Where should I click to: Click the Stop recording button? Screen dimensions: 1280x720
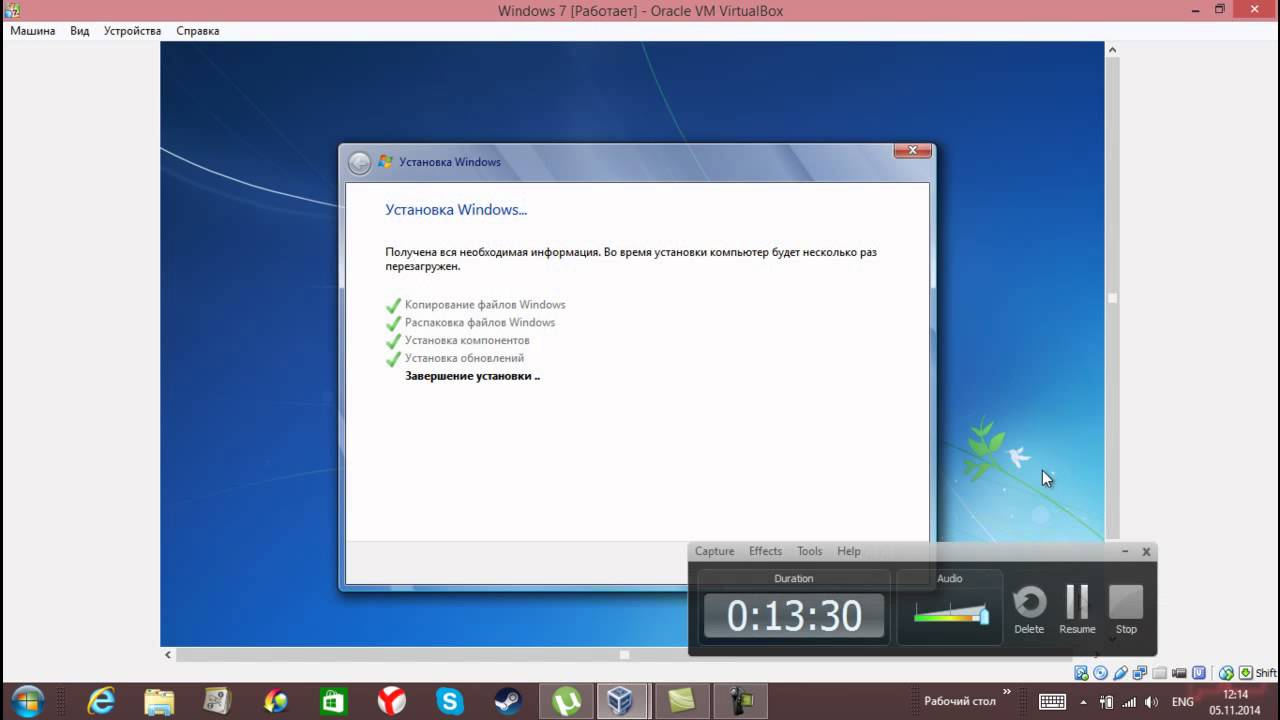pos(1126,610)
